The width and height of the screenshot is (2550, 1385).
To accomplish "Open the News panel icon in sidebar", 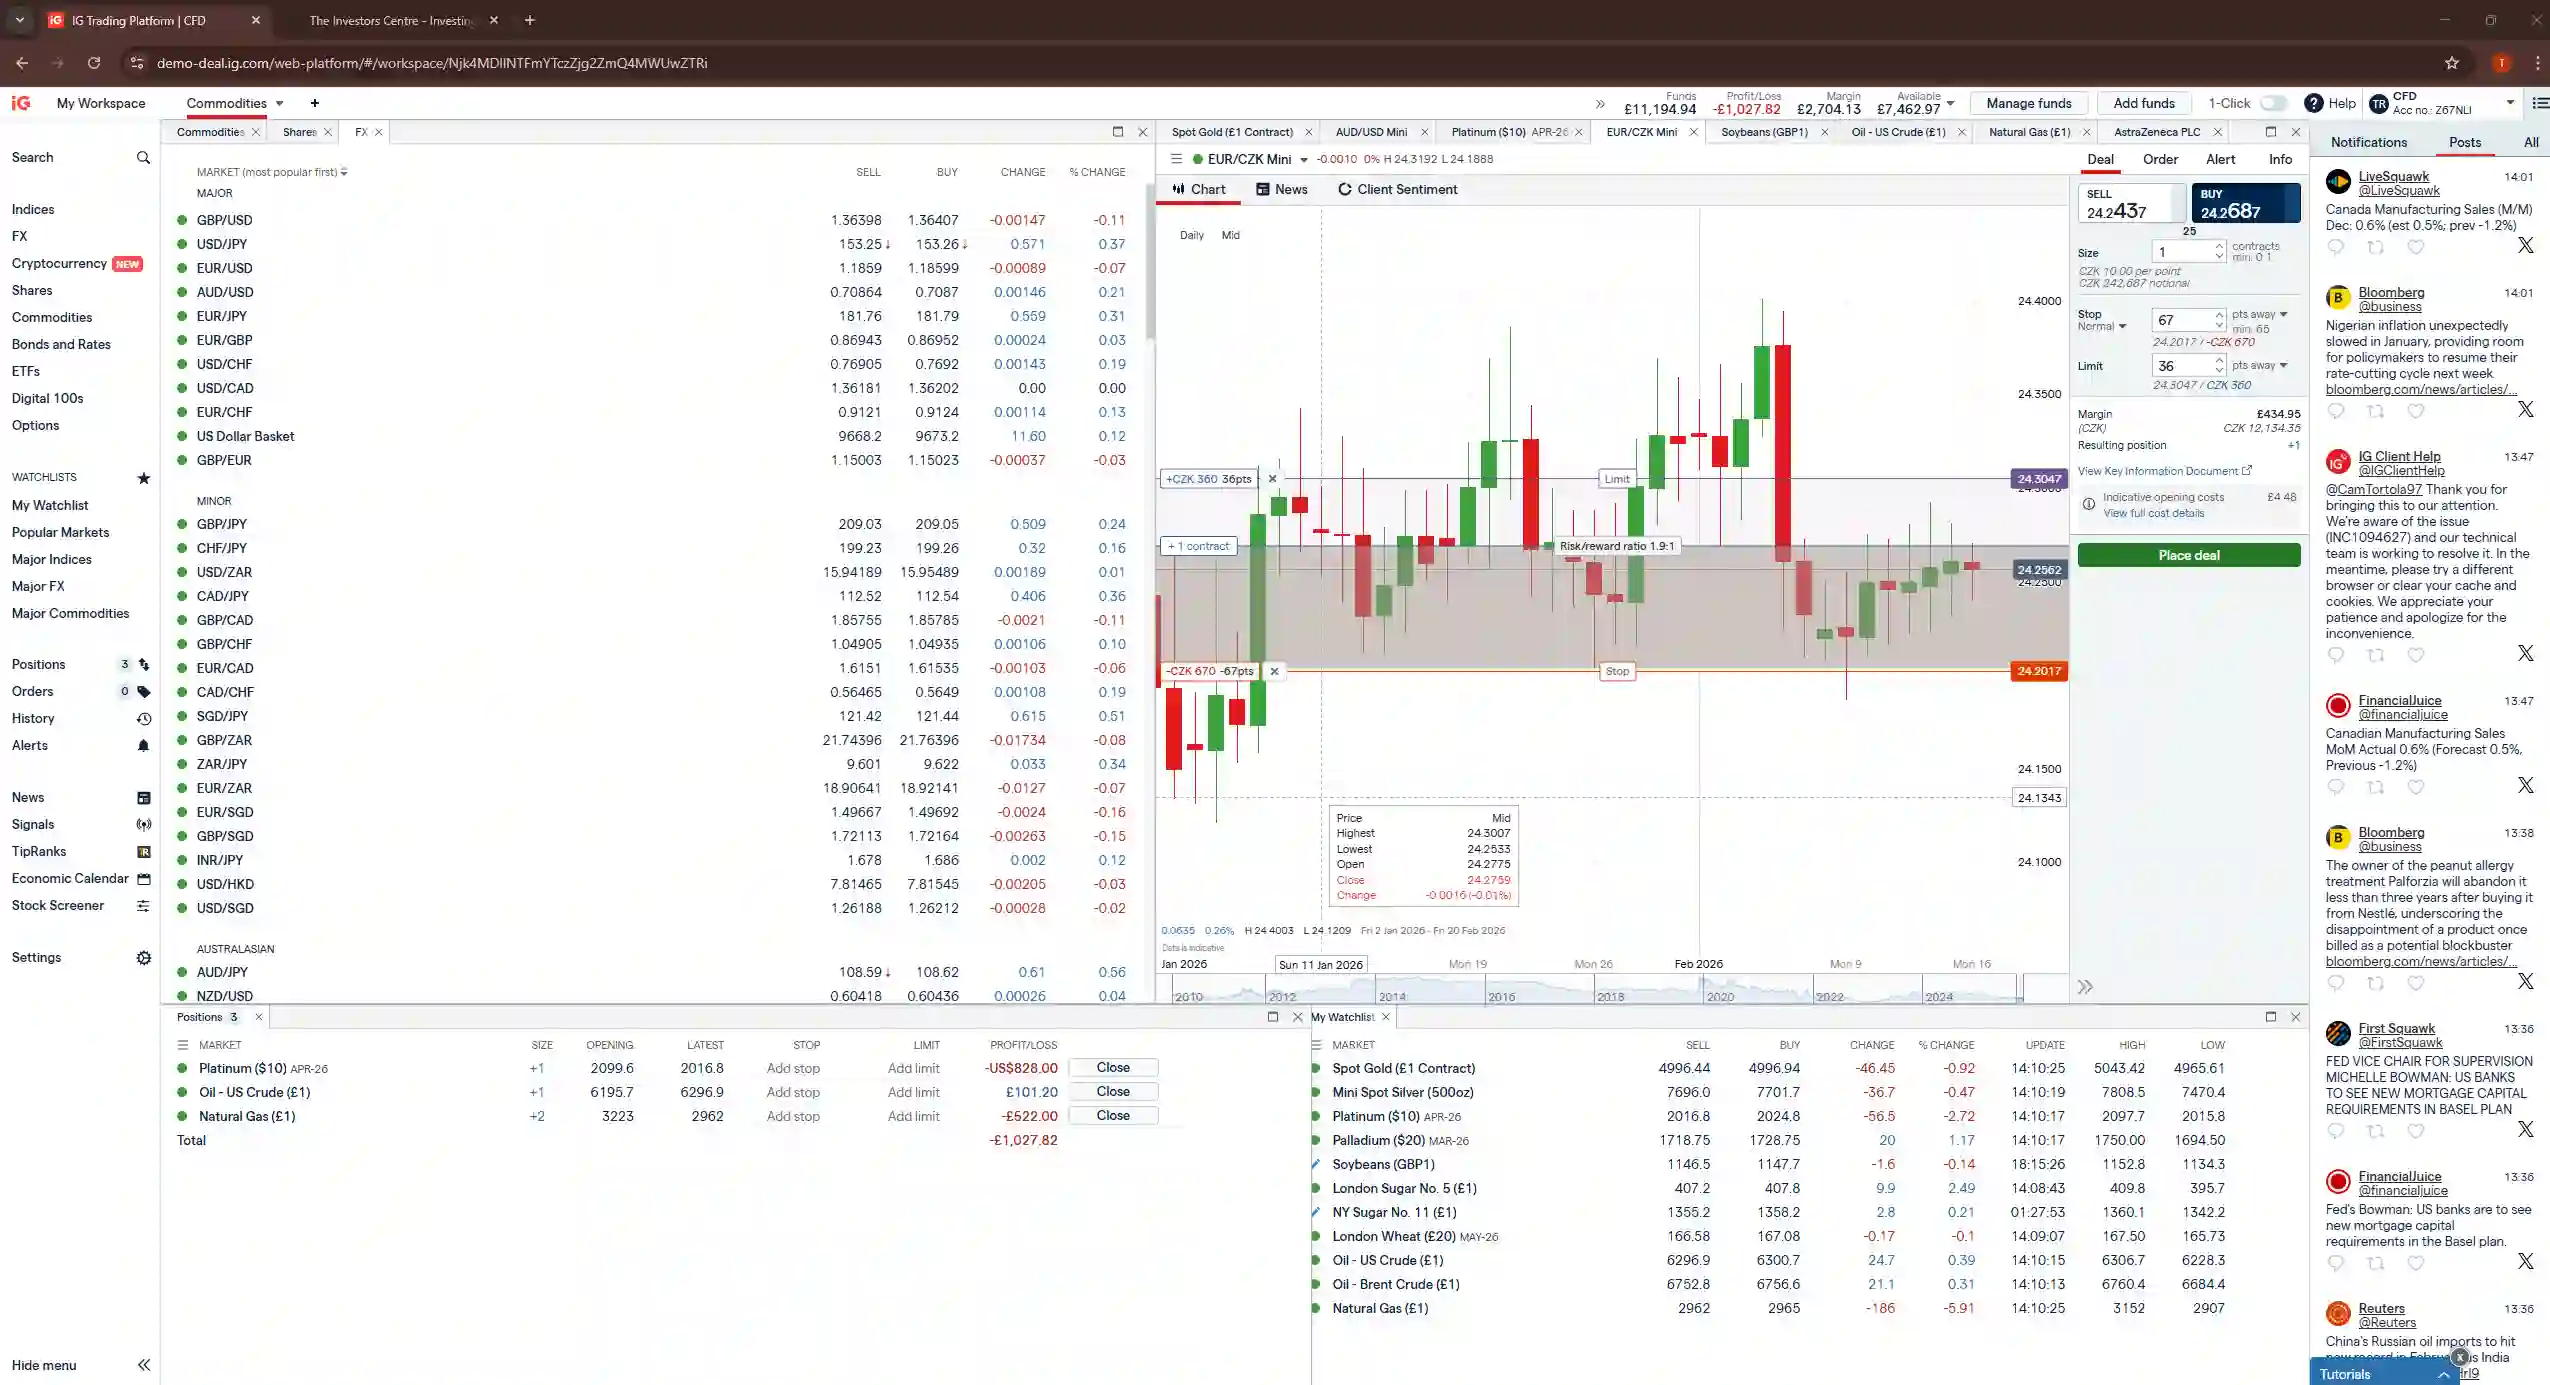I will point(143,797).
